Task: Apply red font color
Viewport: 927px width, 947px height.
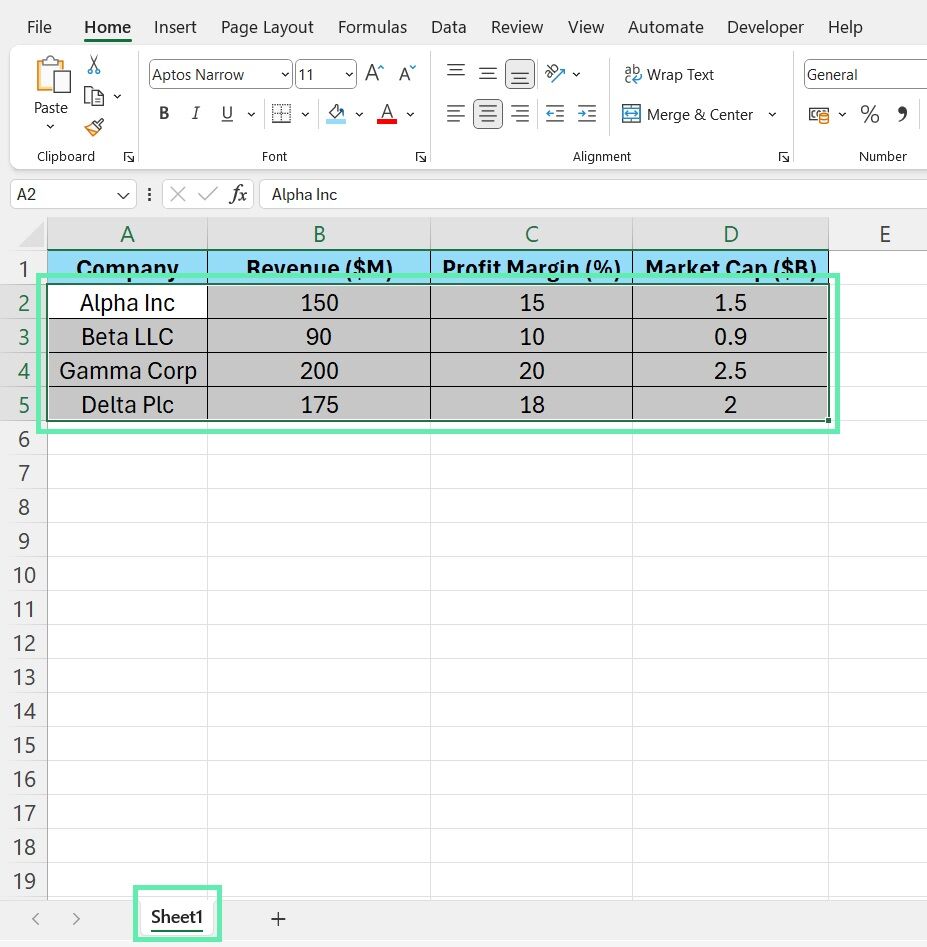Action: tap(387, 114)
